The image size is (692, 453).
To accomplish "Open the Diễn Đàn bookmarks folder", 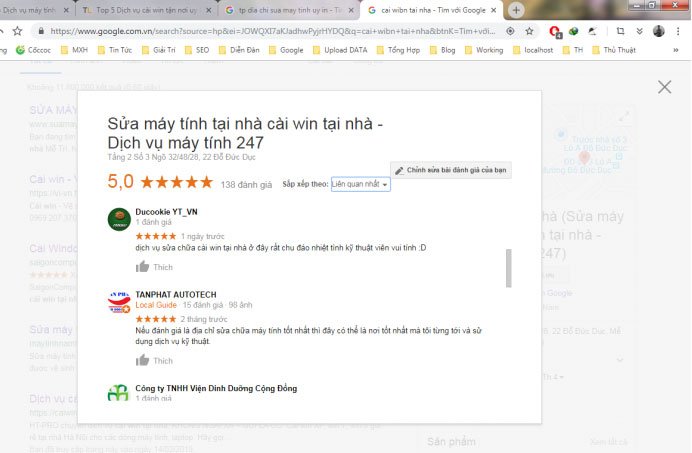I will click(x=239, y=50).
